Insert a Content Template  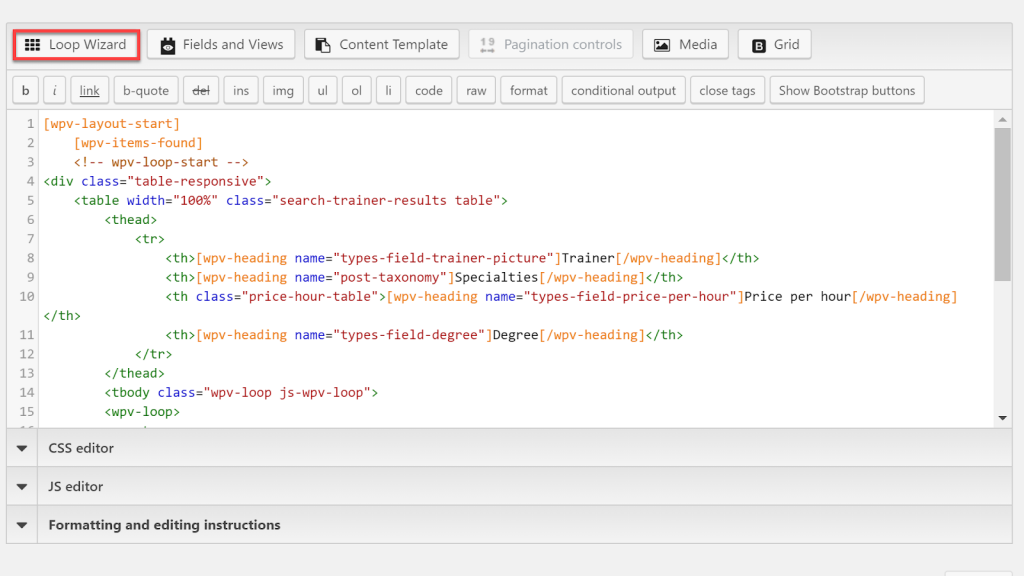(x=382, y=45)
